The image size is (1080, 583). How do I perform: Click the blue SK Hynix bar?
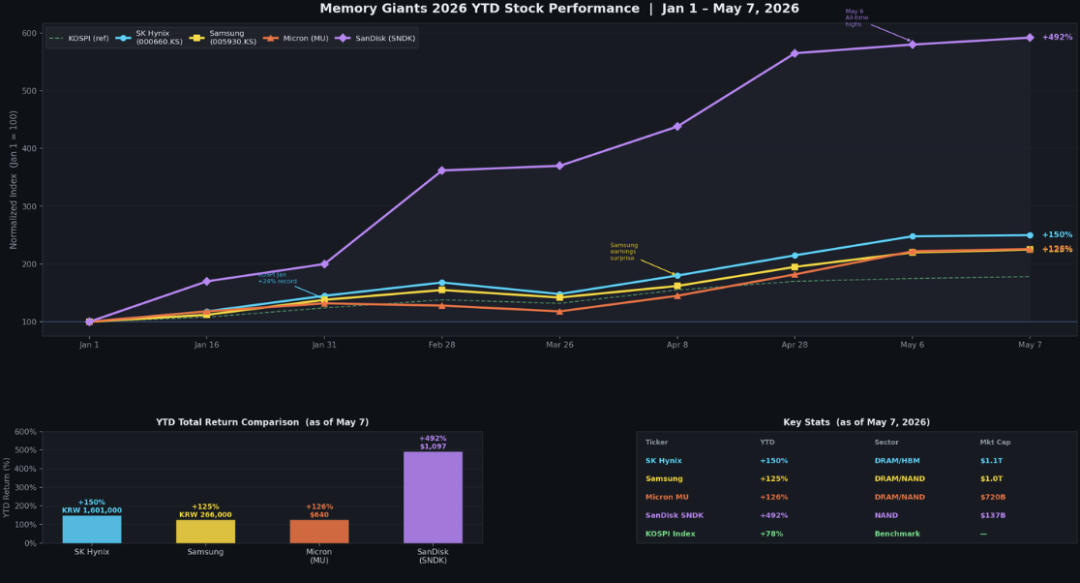[x=92, y=529]
